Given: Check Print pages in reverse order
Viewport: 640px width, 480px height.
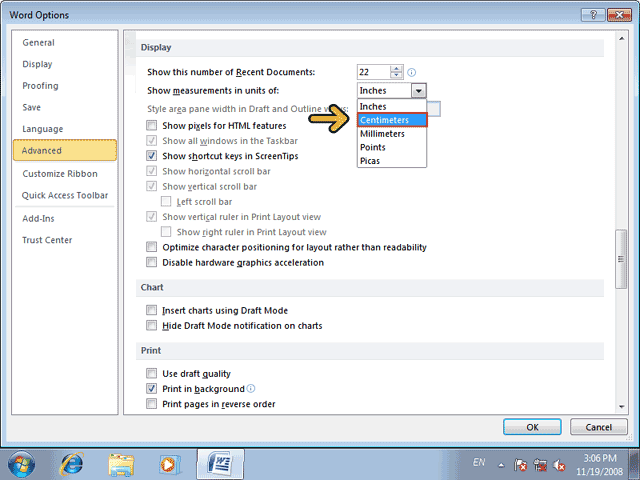Looking at the screenshot, I should (x=151, y=404).
